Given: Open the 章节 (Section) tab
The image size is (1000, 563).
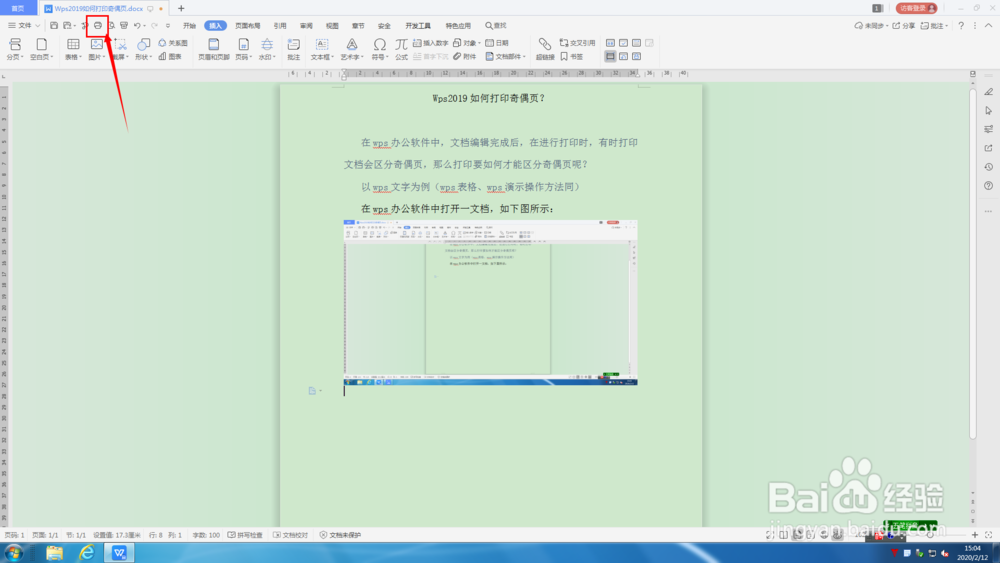Looking at the screenshot, I should 358,26.
